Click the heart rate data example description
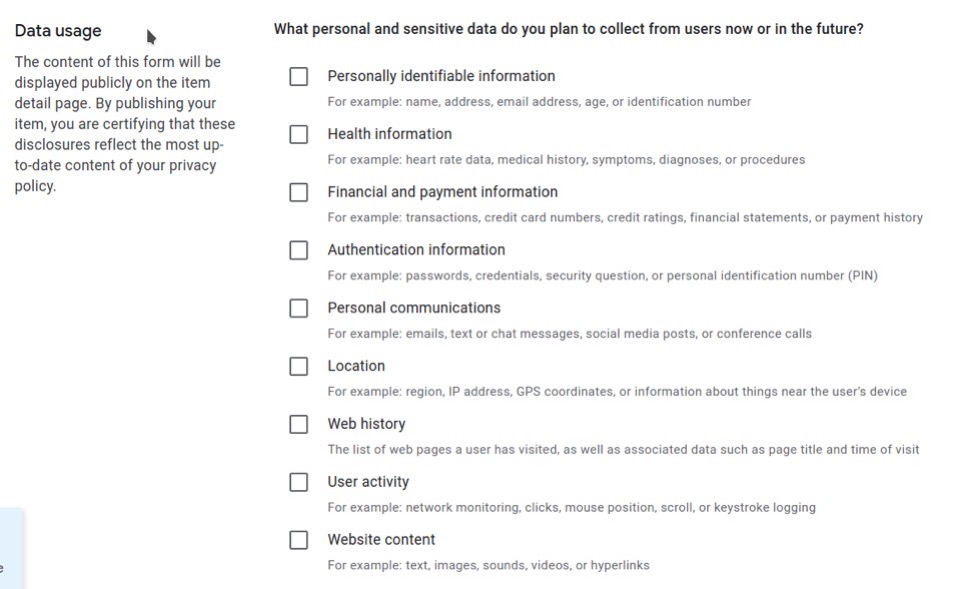This screenshot has height=589, width=974. pos(566,159)
